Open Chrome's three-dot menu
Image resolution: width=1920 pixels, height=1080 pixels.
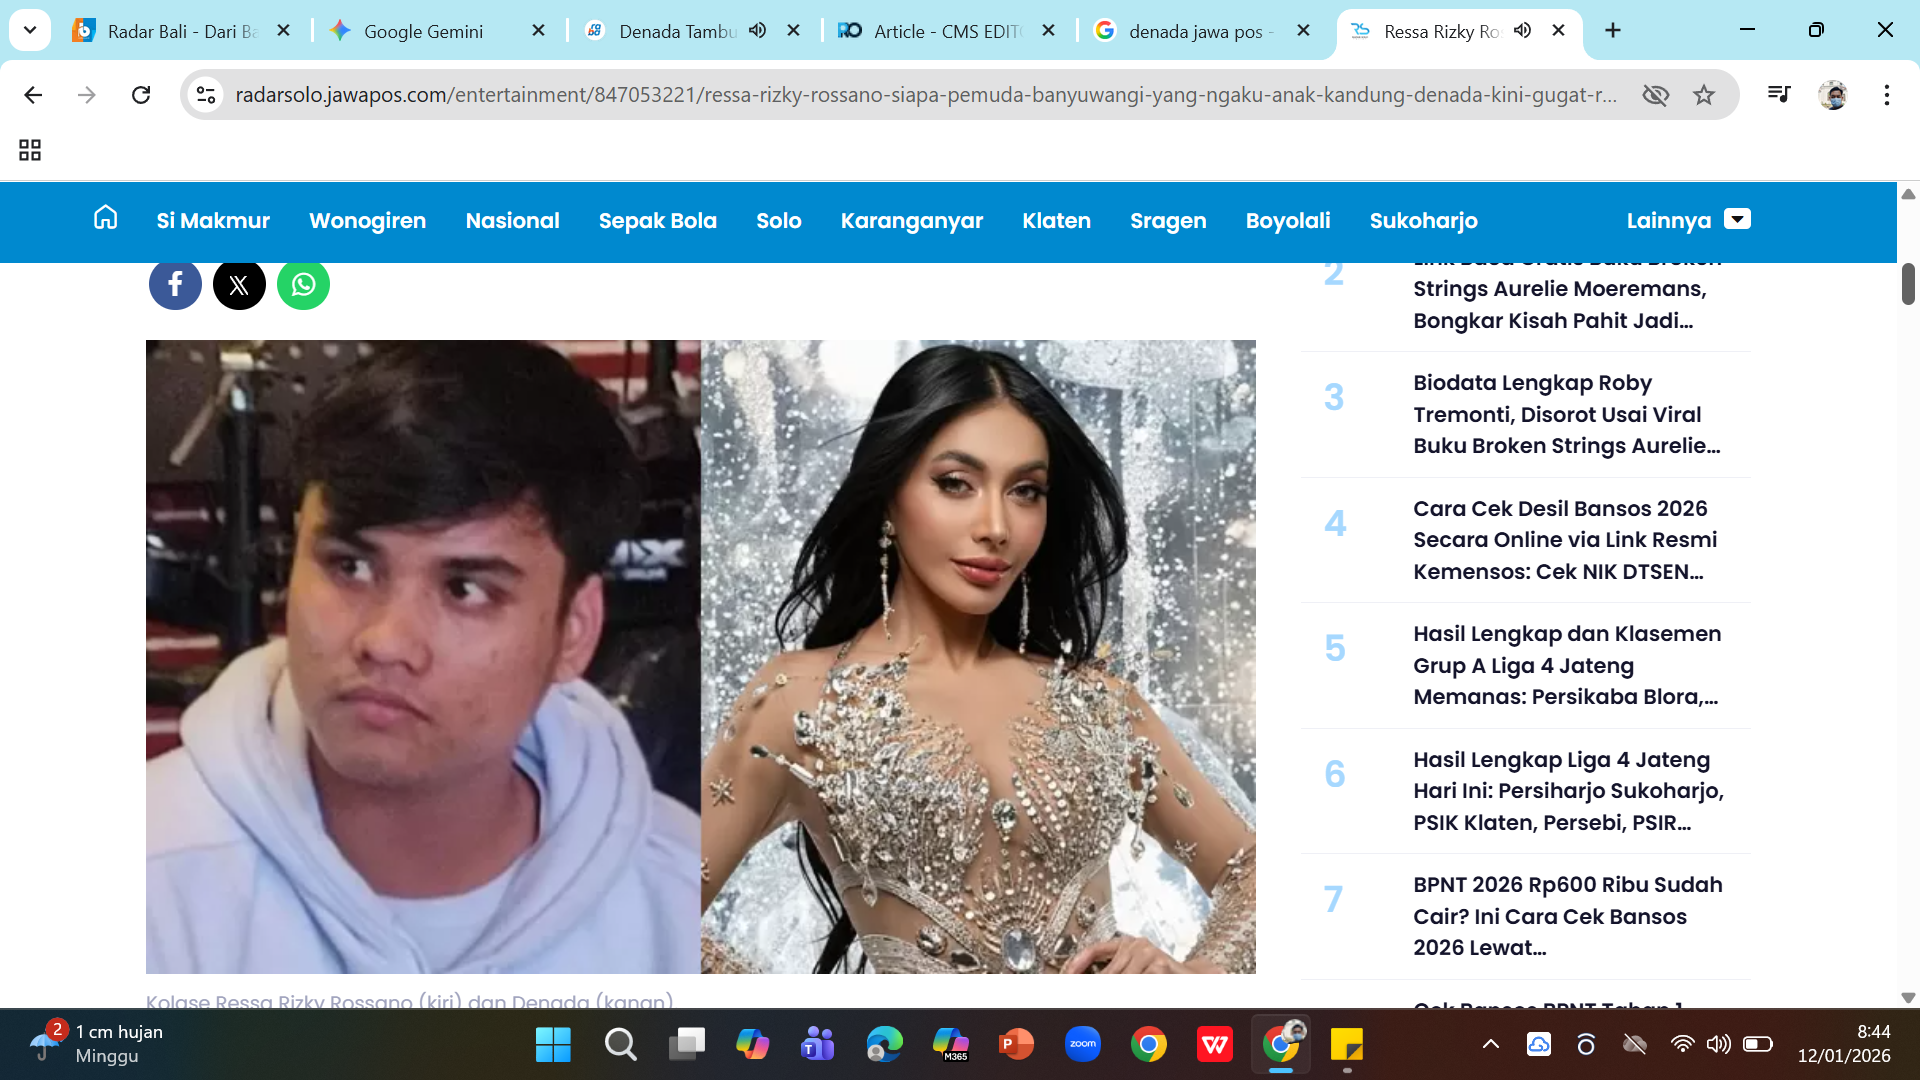1886,95
